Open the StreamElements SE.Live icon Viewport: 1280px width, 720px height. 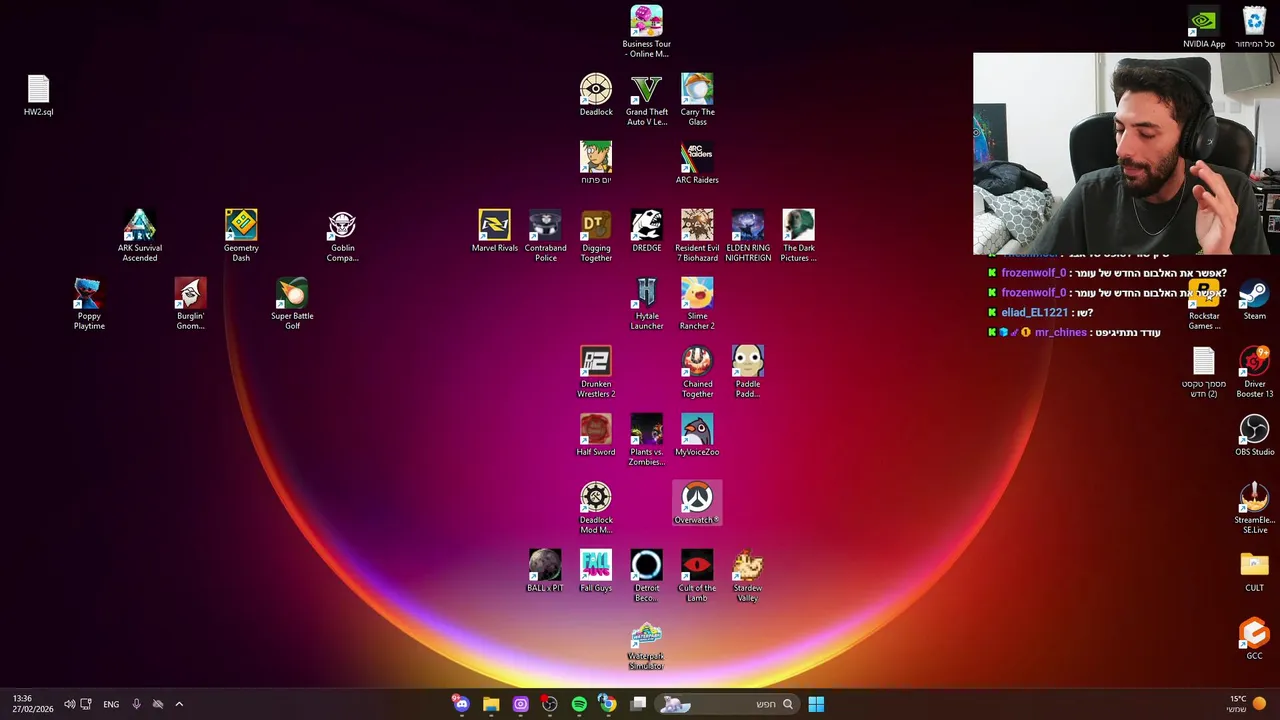(x=1254, y=507)
